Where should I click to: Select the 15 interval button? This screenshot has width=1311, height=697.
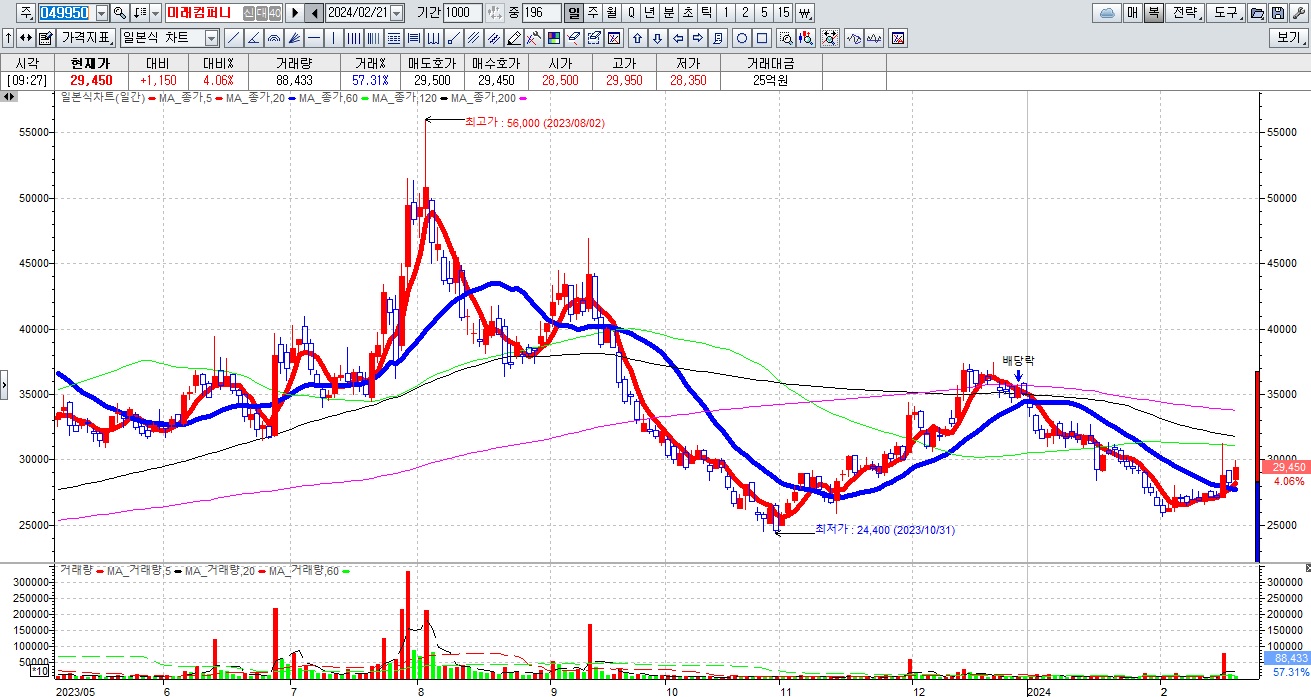coord(784,13)
